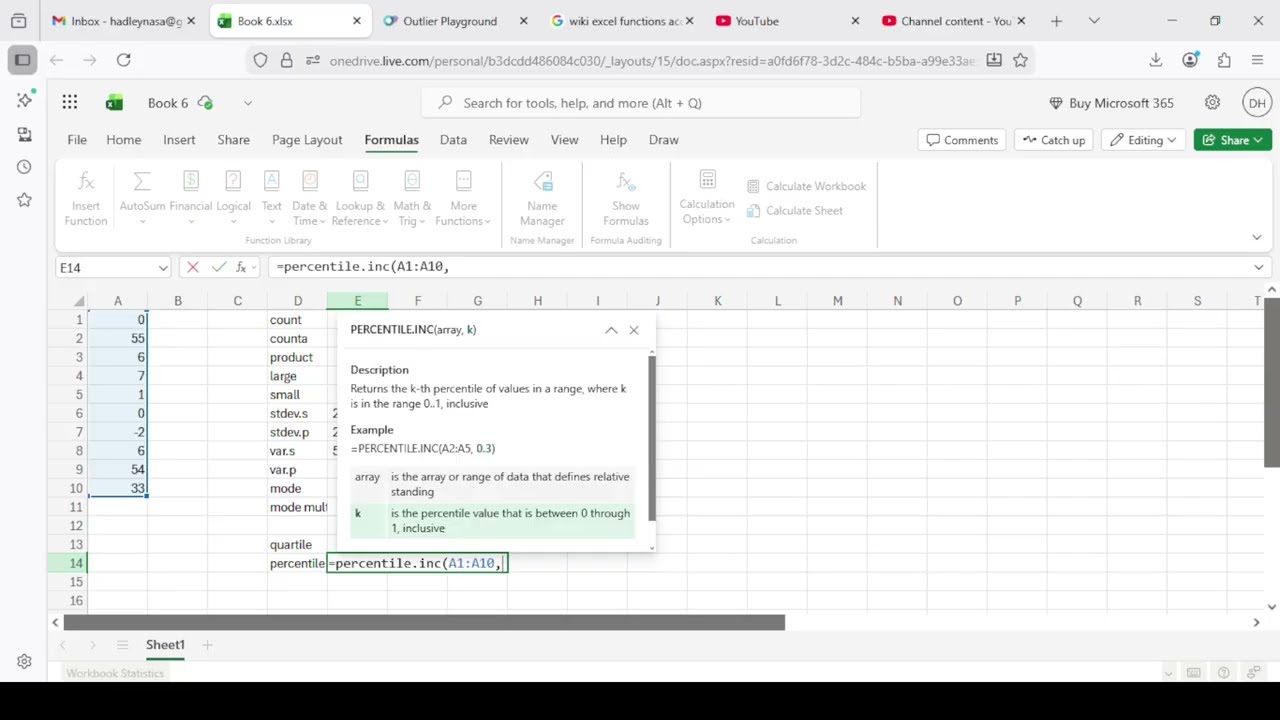Open the Comments pane
Screen dimensions: 1280x720
(962, 140)
